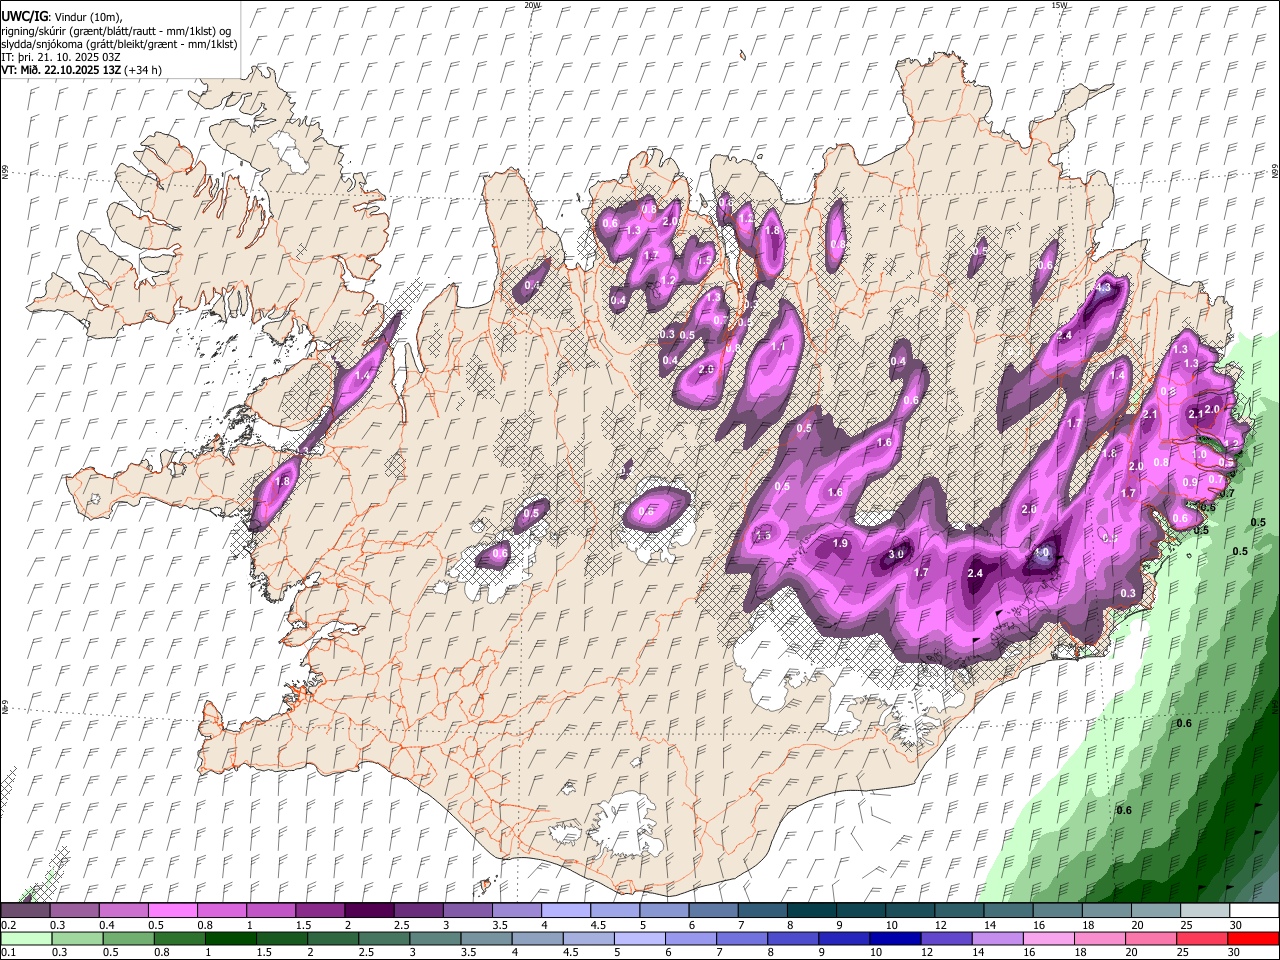The width and height of the screenshot is (1280, 960).
Task: Click the '0.1' label under lower legend
Action: tap(7, 952)
